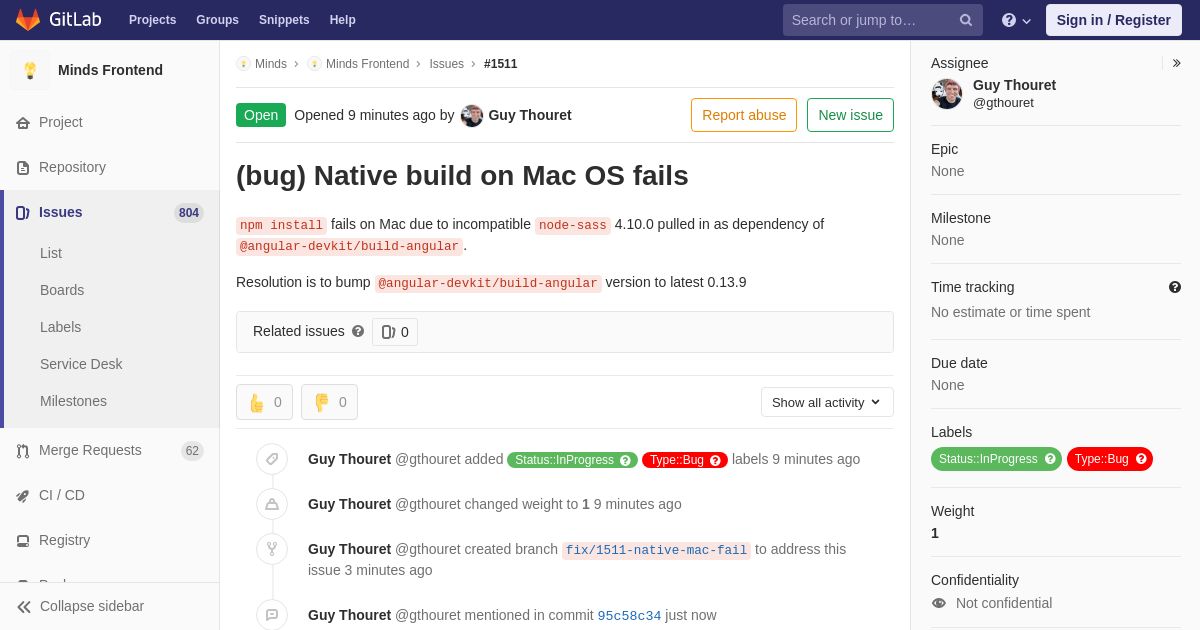Screen dimensions: 1200x630
Task: Click Guy Thouret's avatar in issue header
Action: pyautogui.click(x=472, y=115)
